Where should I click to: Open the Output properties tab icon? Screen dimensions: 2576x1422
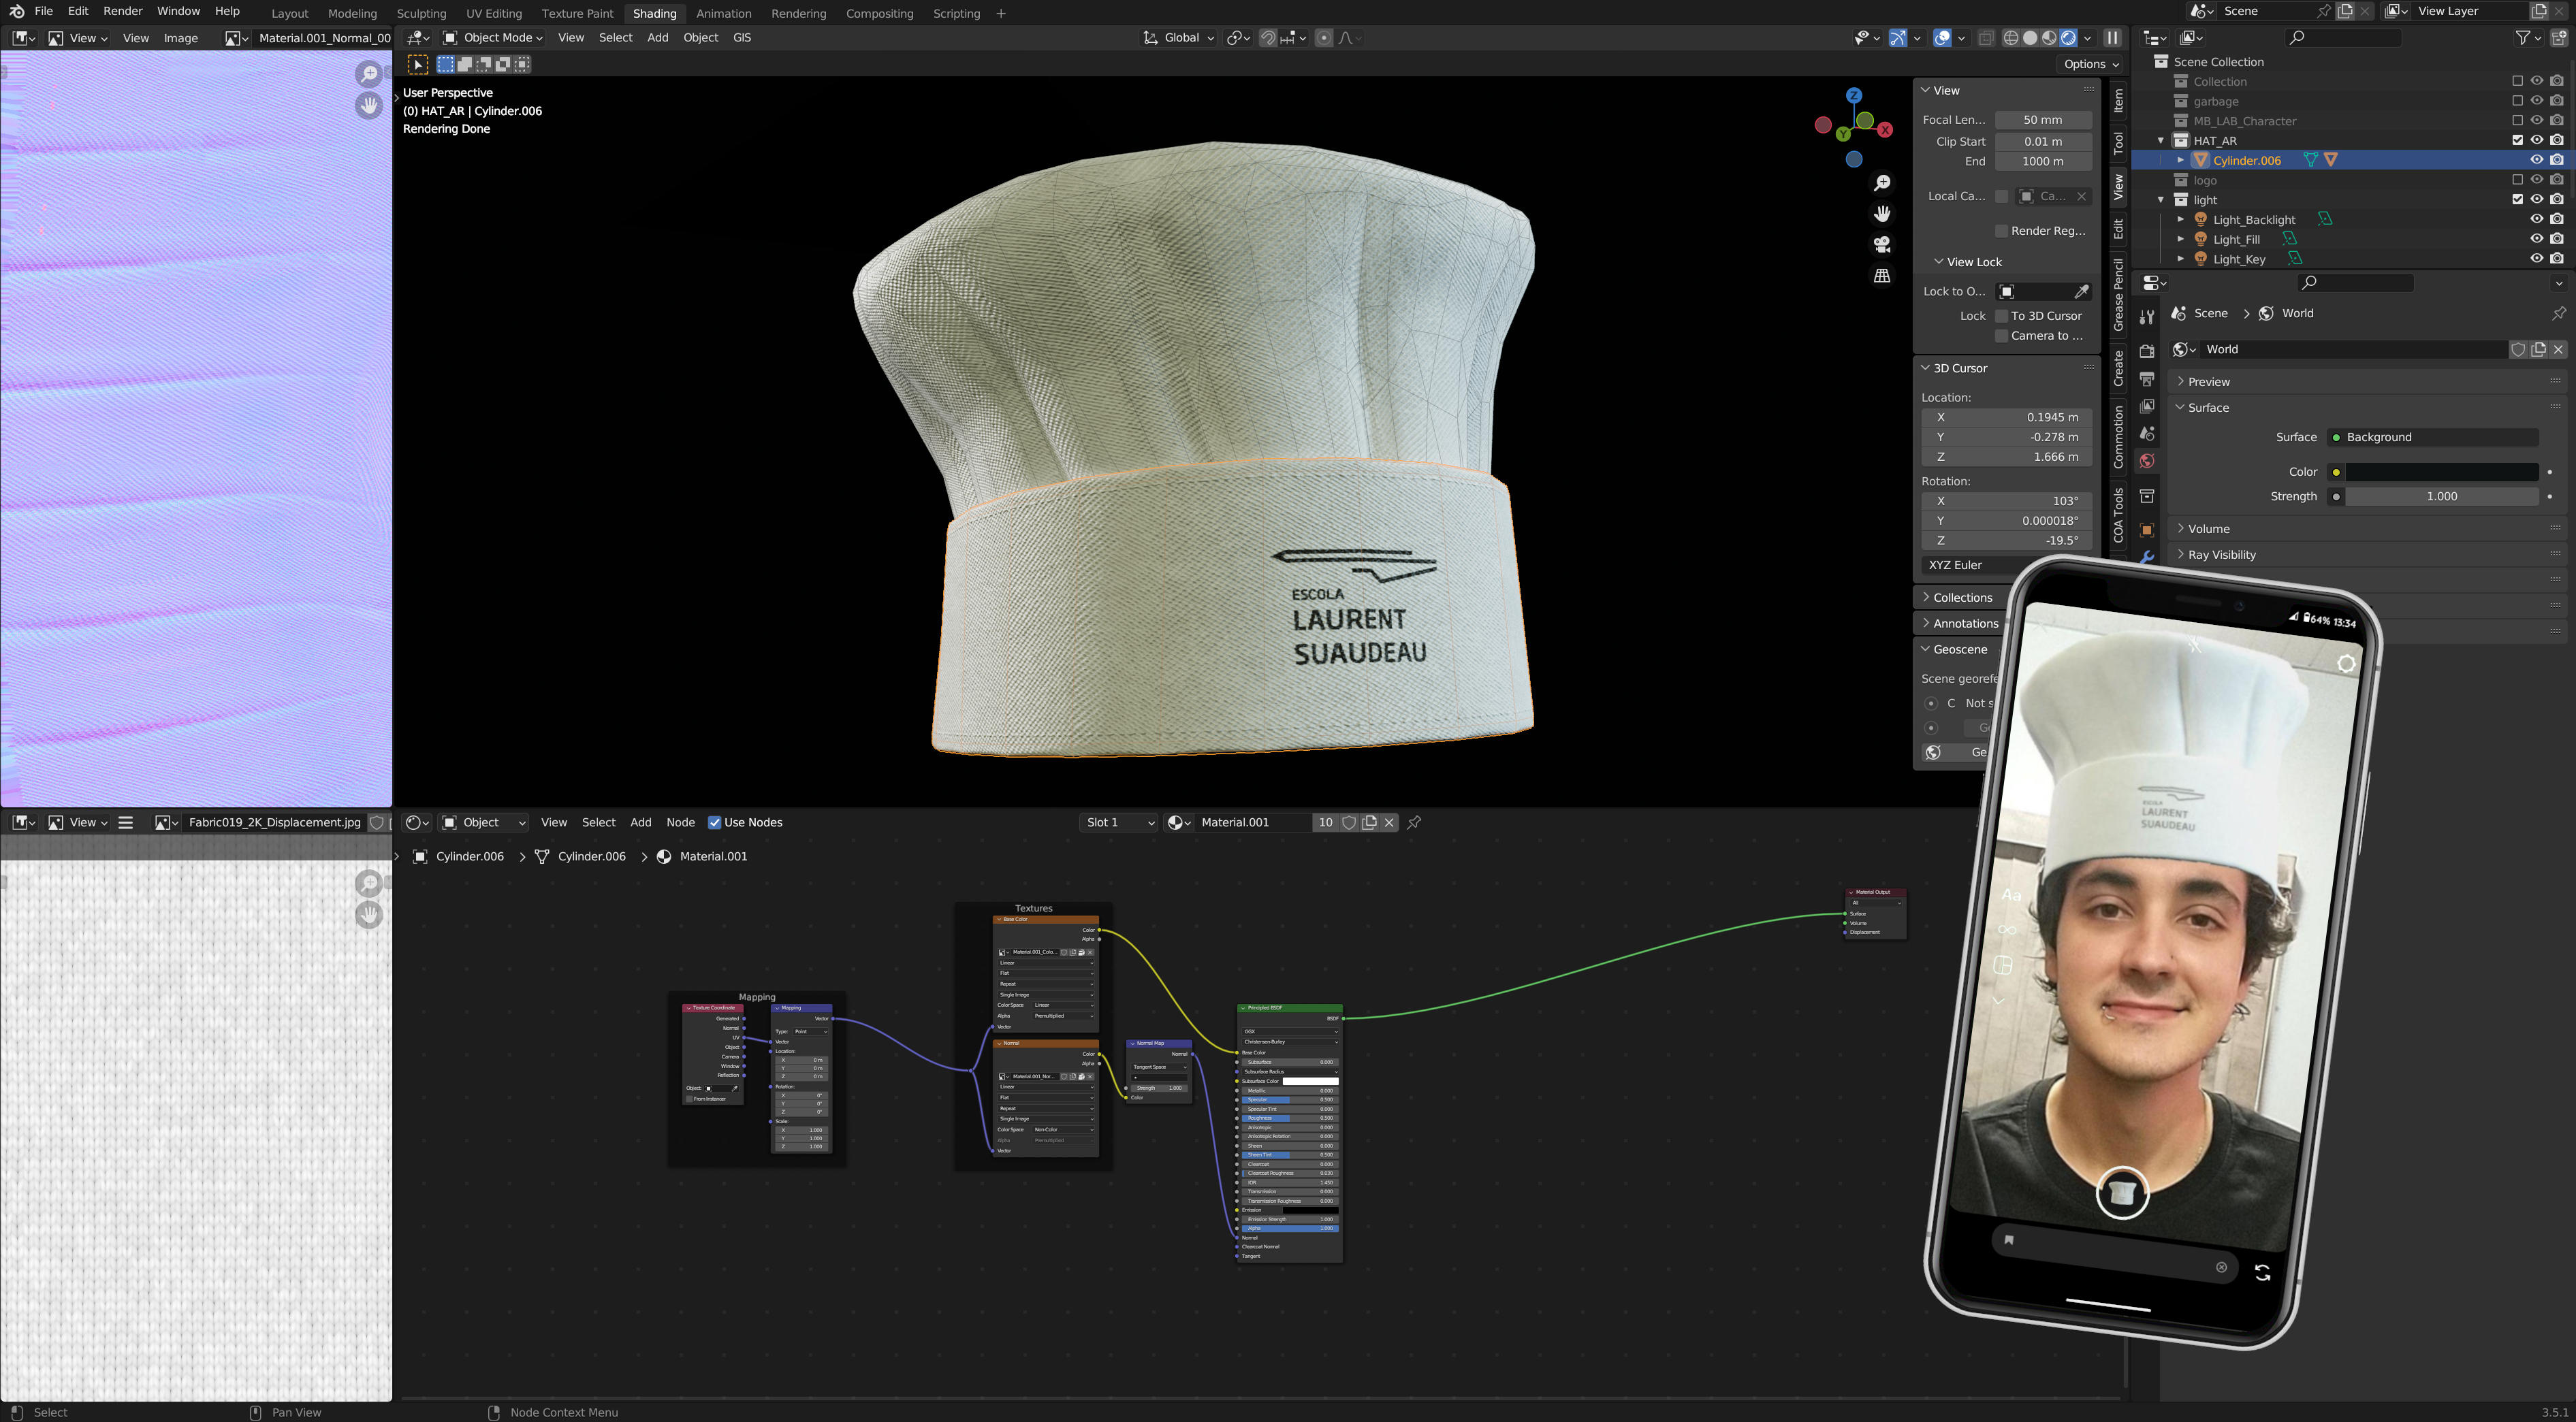click(x=2146, y=379)
